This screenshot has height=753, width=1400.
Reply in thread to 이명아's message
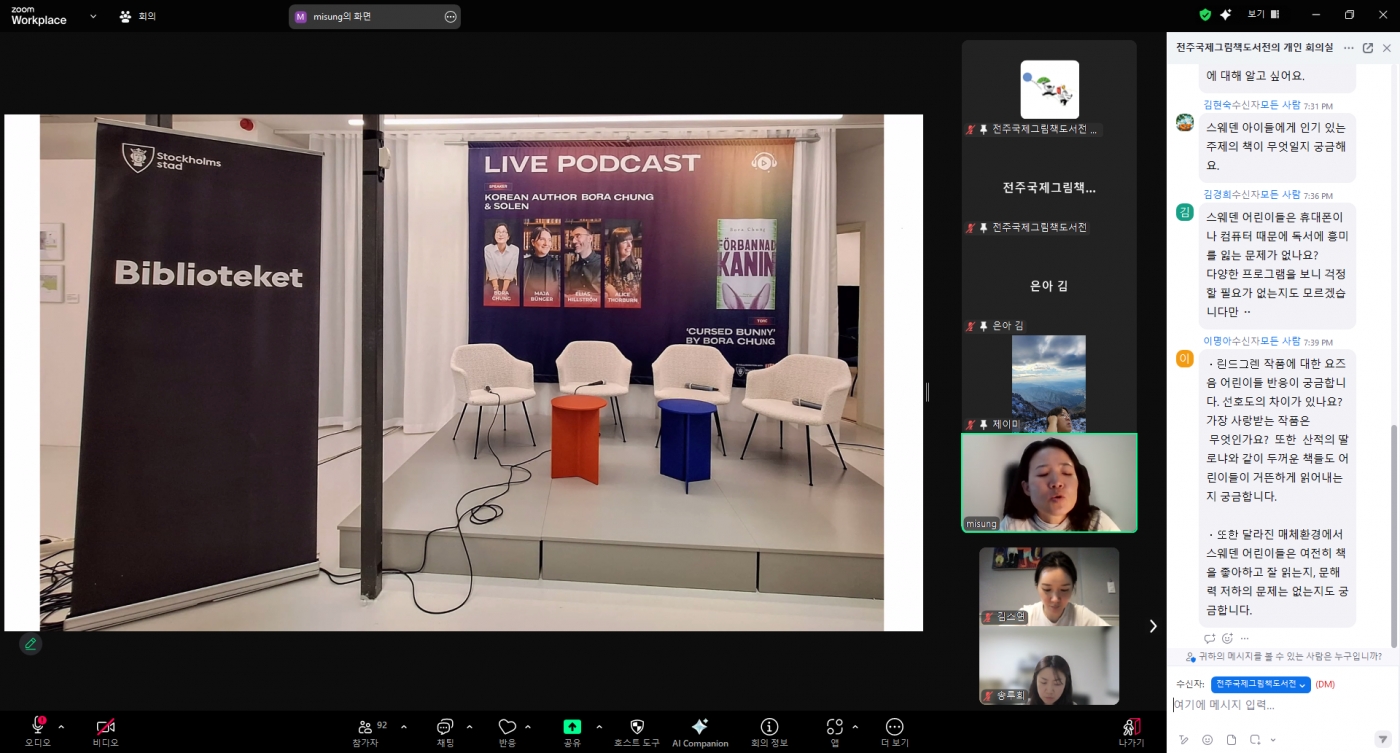[1209, 638]
